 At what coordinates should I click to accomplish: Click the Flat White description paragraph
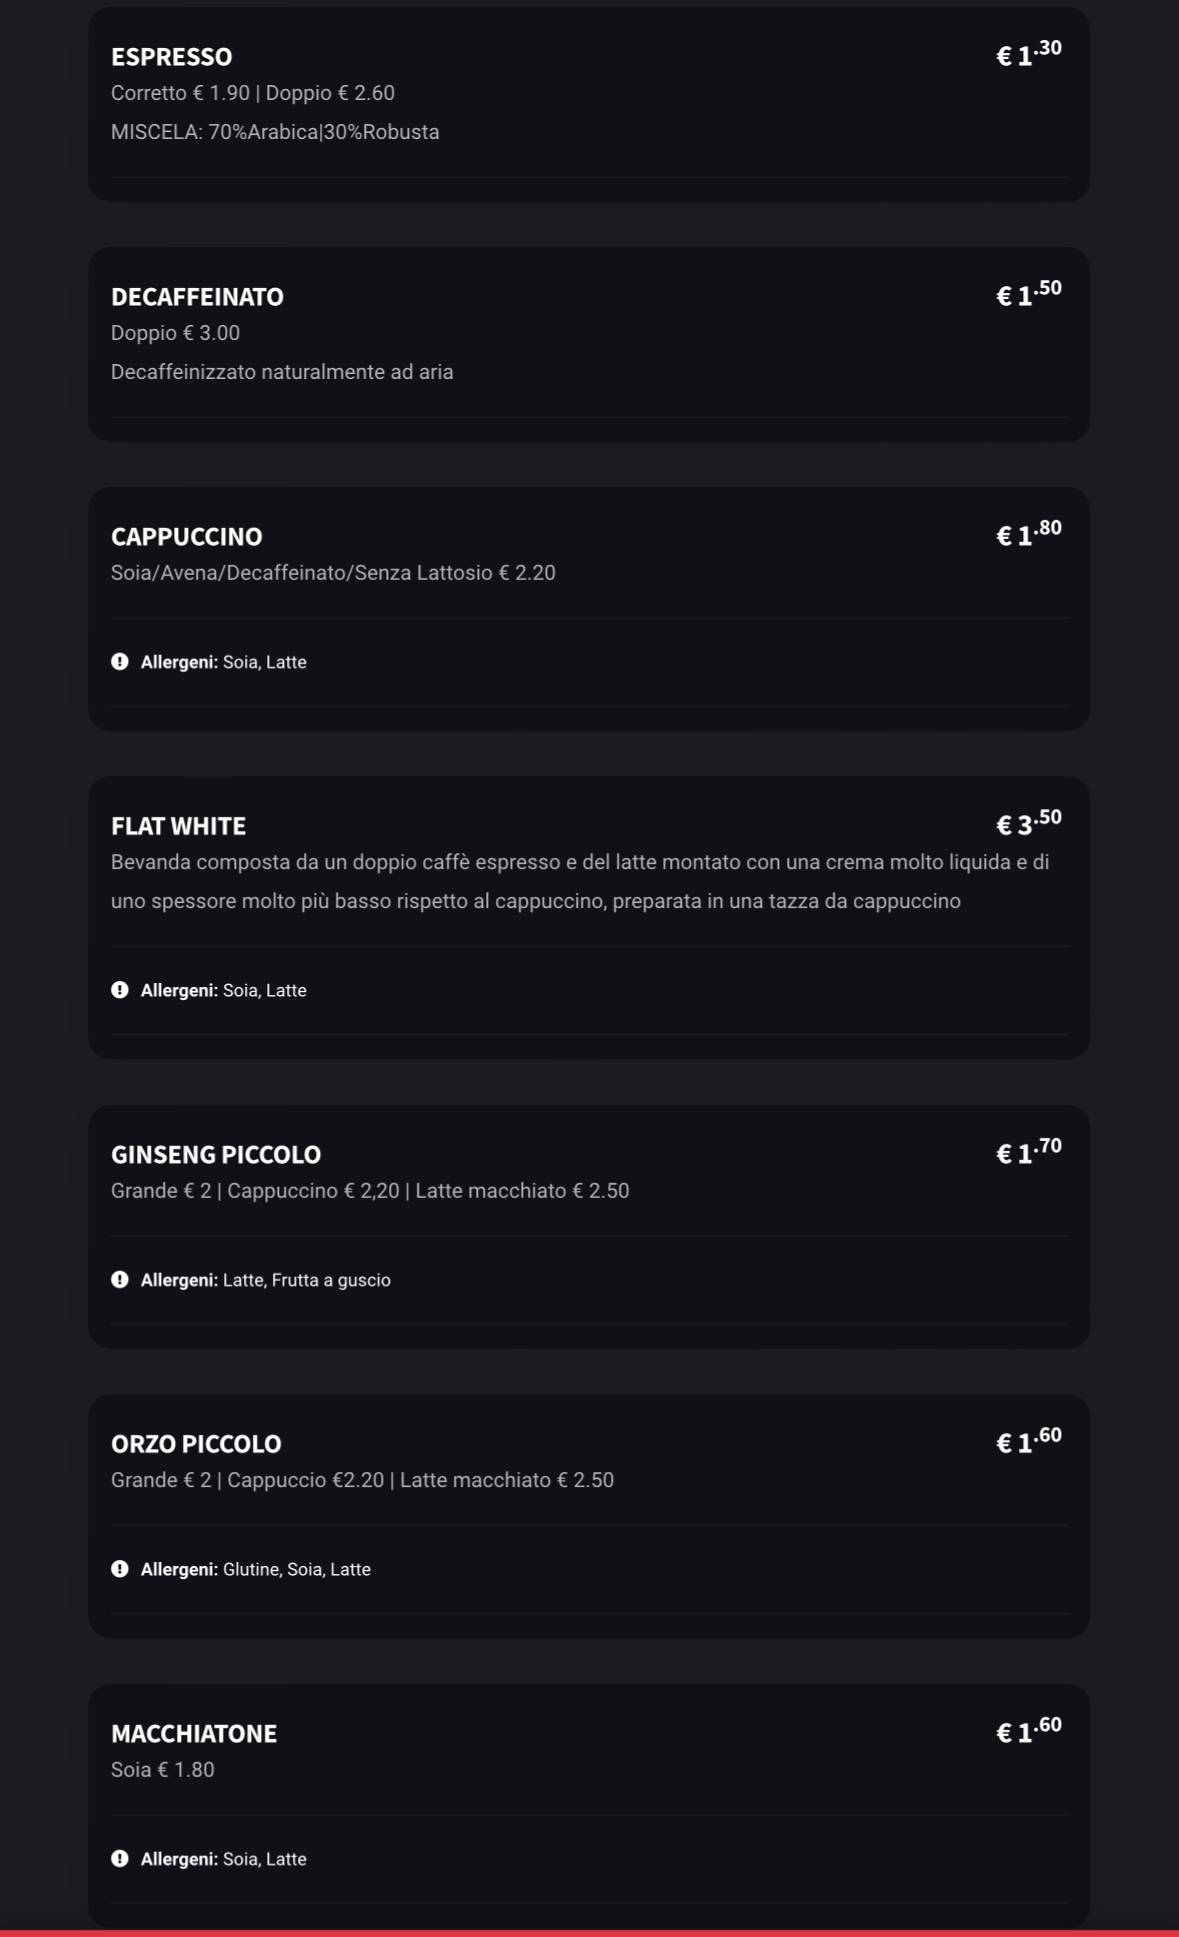(x=580, y=881)
